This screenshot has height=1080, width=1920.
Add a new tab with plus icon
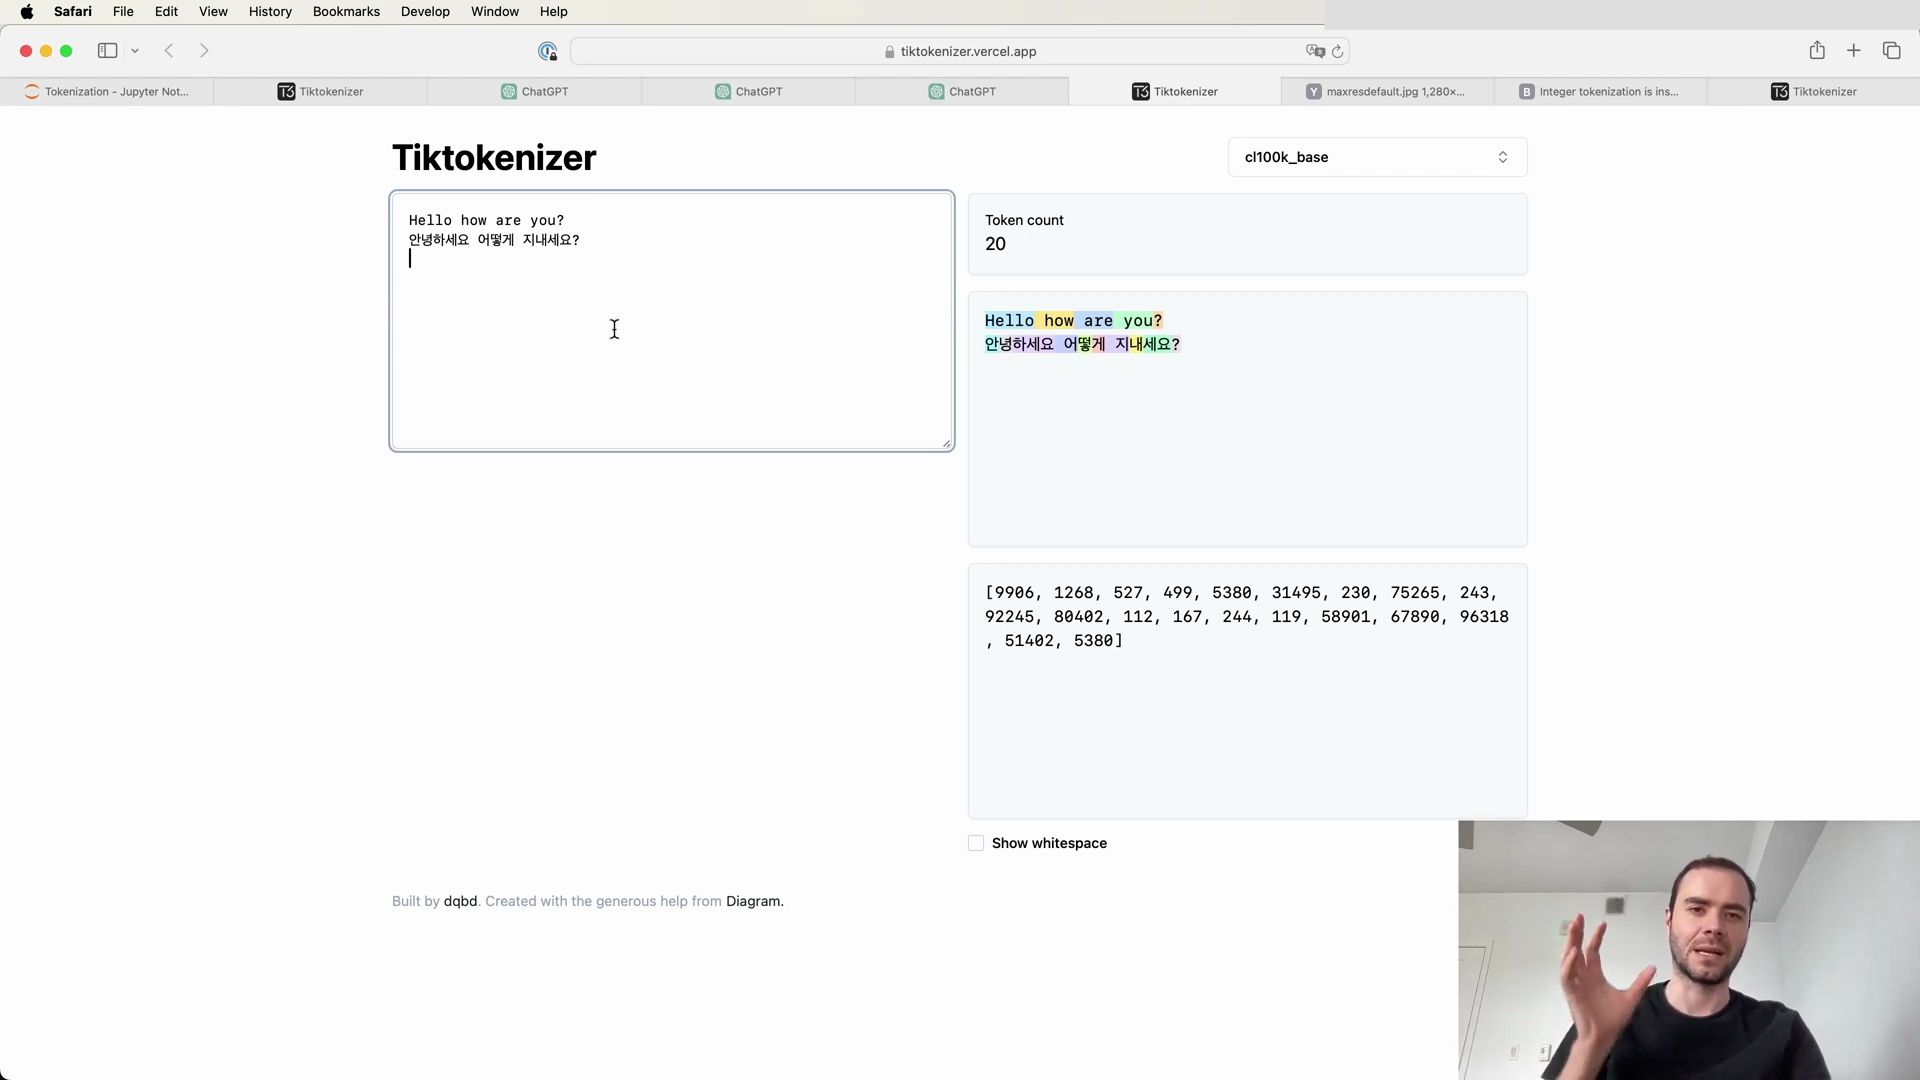tap(1854, 51)
